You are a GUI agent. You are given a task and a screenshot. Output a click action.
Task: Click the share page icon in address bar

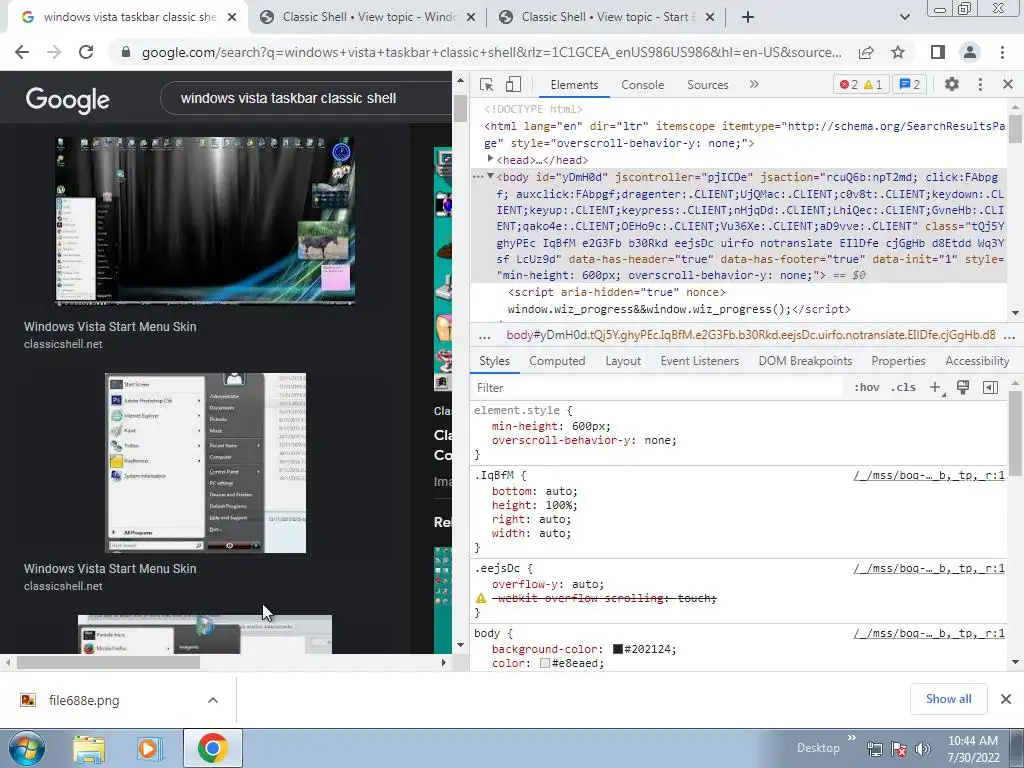866,52
